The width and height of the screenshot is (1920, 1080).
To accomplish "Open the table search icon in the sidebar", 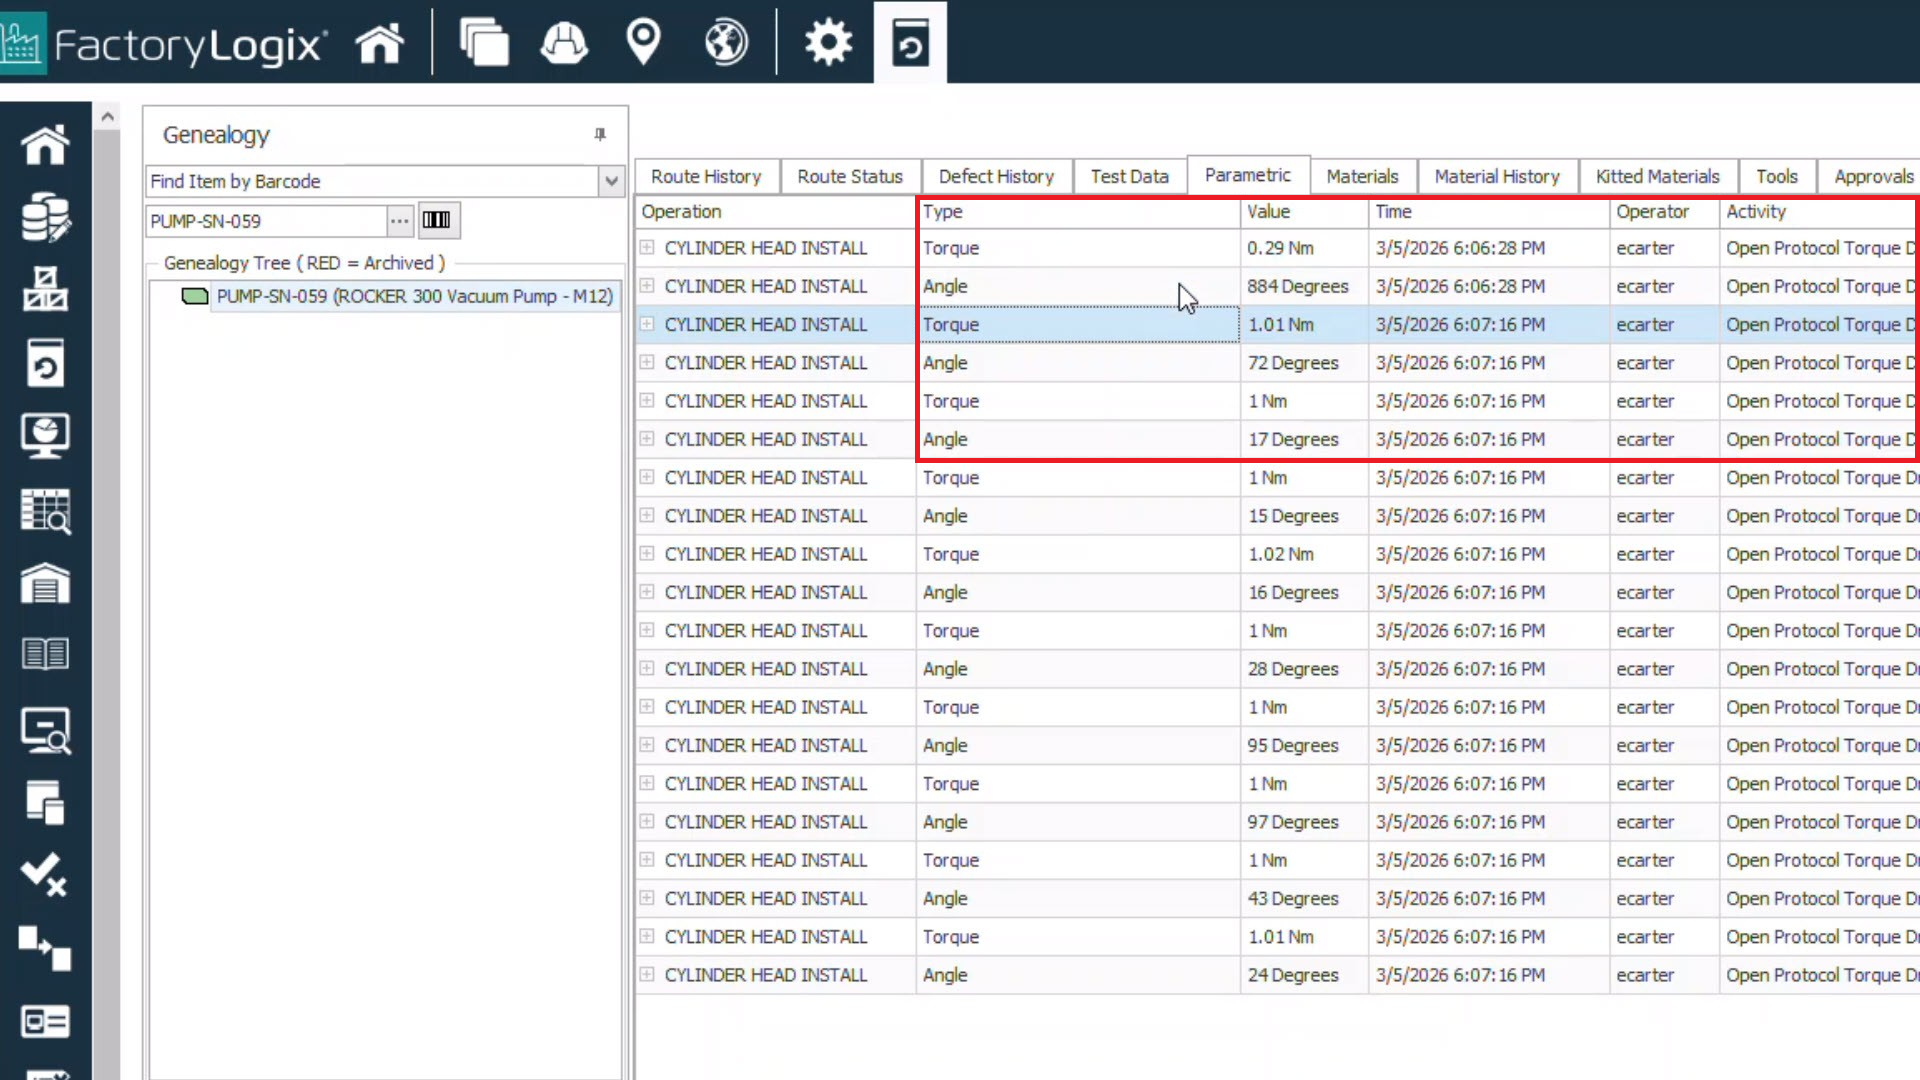I will [45, 510].
